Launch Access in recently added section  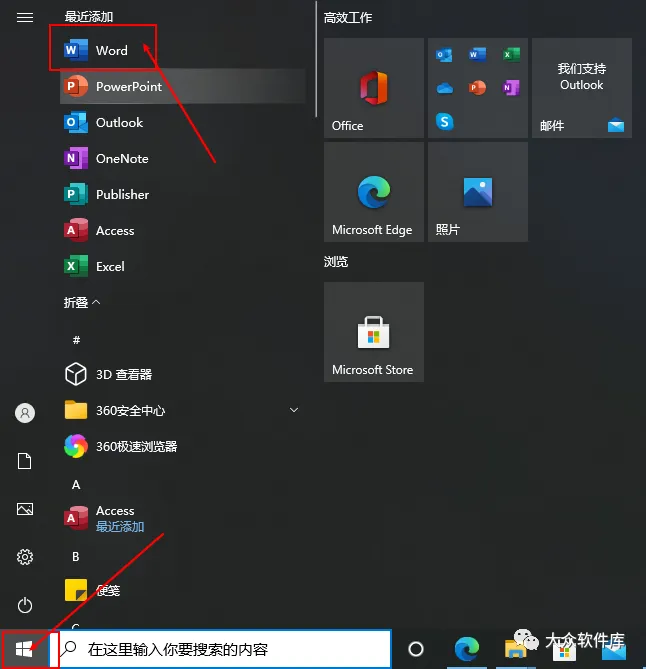(x=183, y=230)
